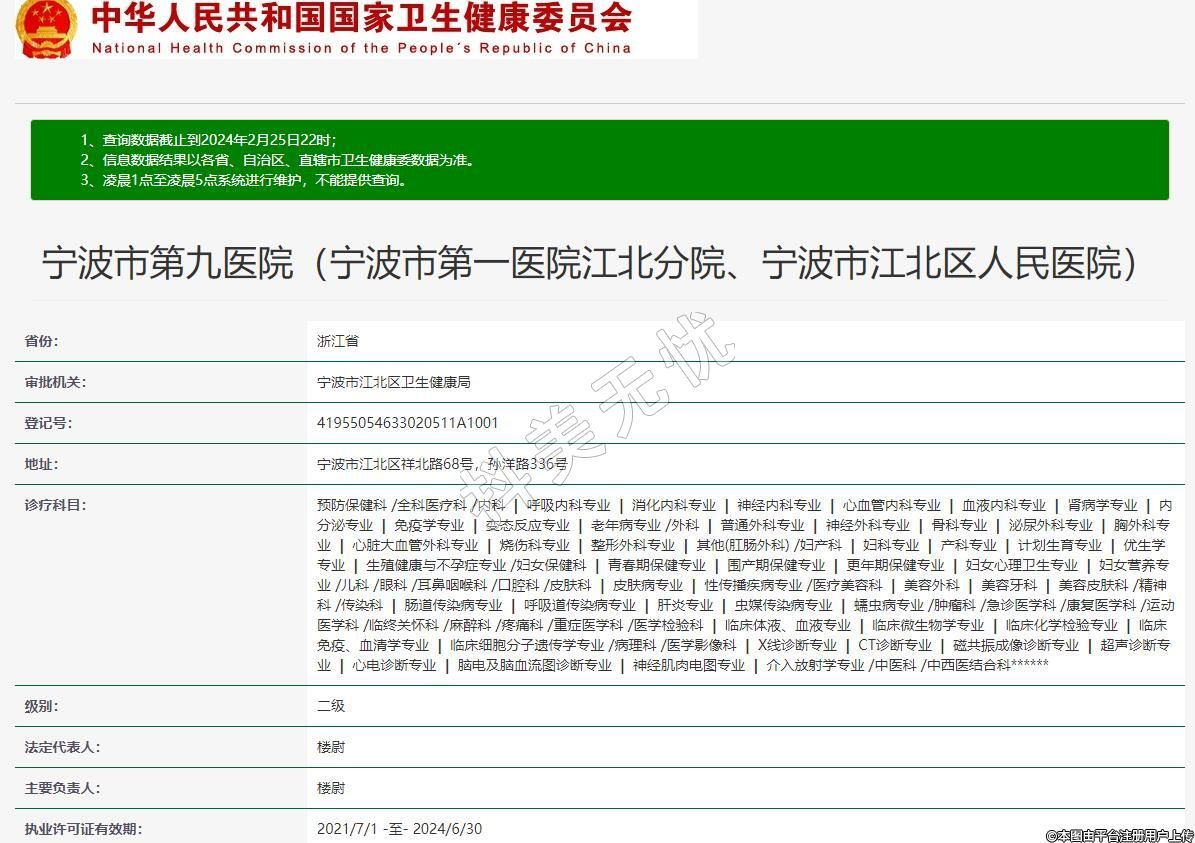Select the 浙江省 province value
The width and height of the screenshot is (1195, 843).
pos(338,341)
